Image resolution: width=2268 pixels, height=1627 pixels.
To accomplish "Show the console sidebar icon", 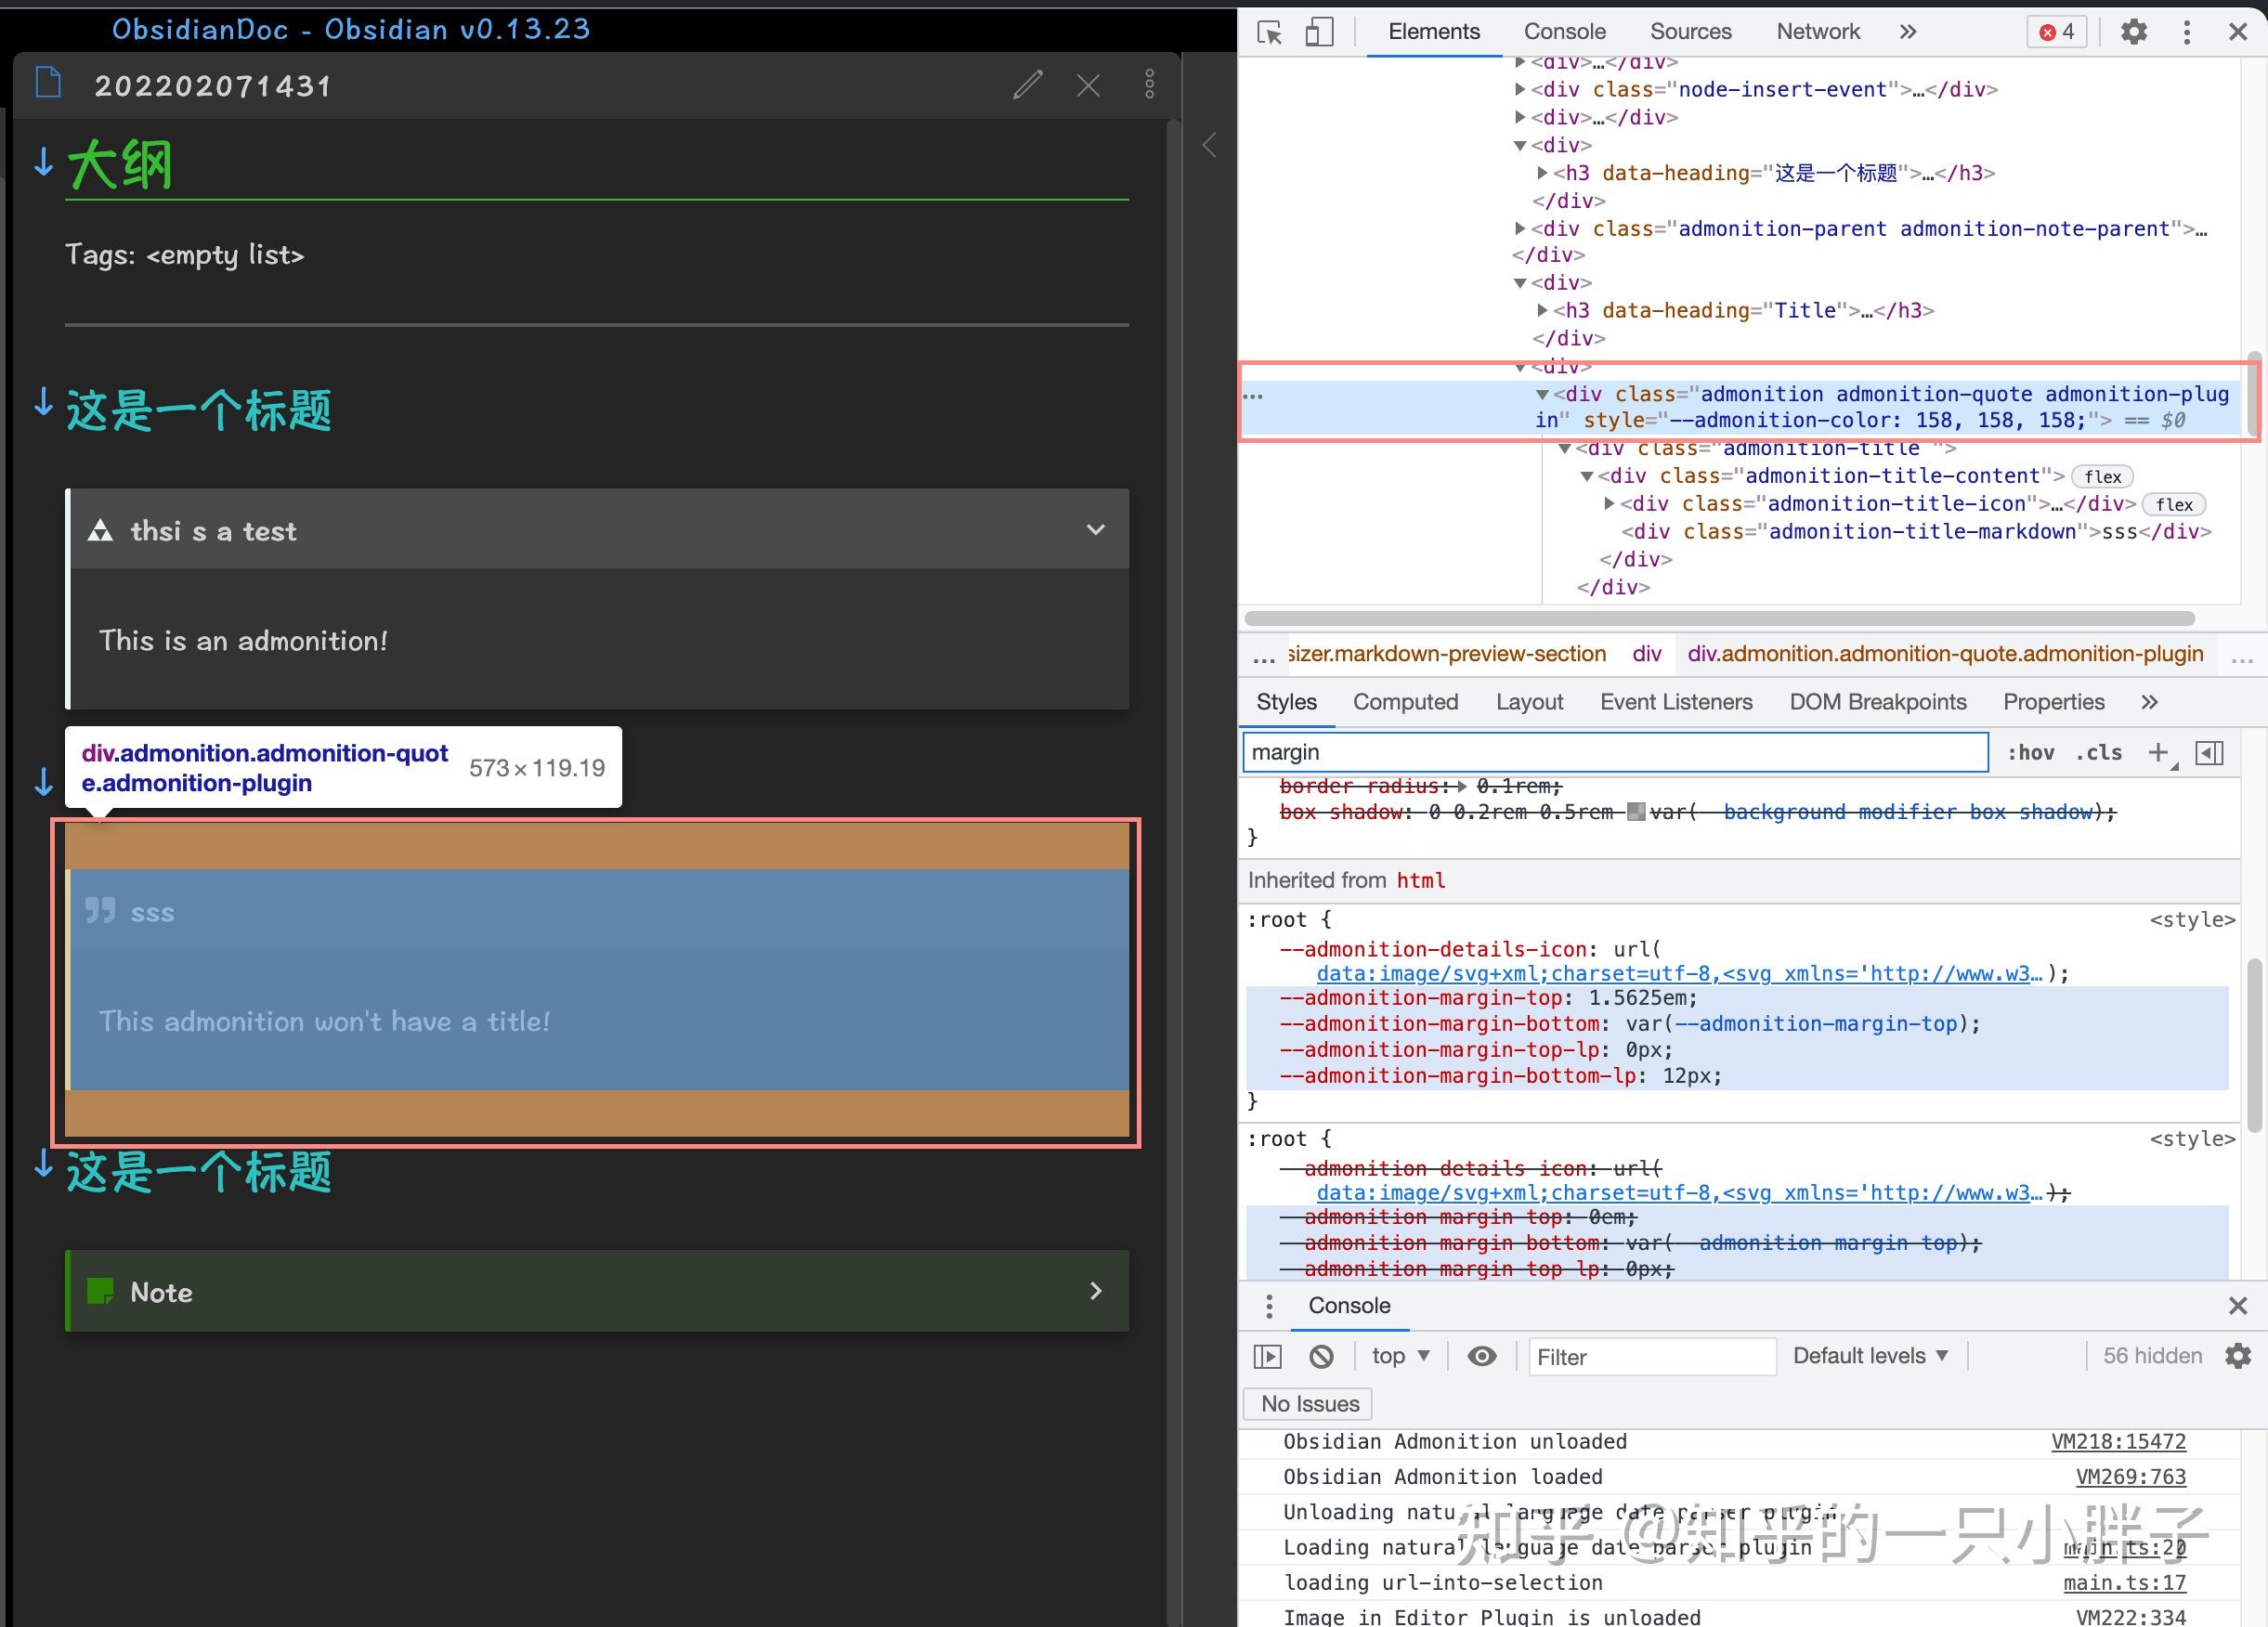I will 1267,1356.
